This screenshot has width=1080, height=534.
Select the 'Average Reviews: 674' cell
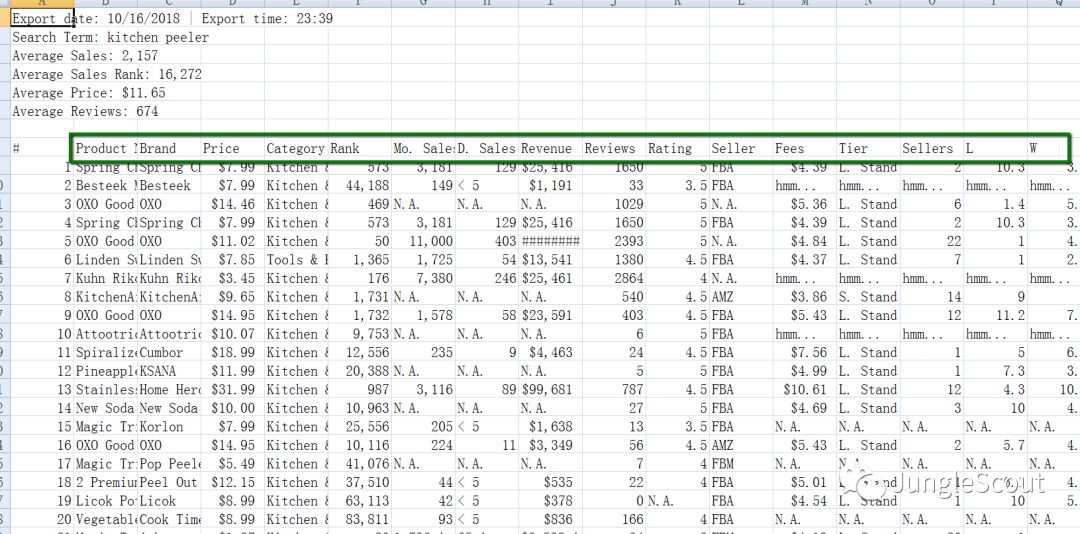click(41, 112)
